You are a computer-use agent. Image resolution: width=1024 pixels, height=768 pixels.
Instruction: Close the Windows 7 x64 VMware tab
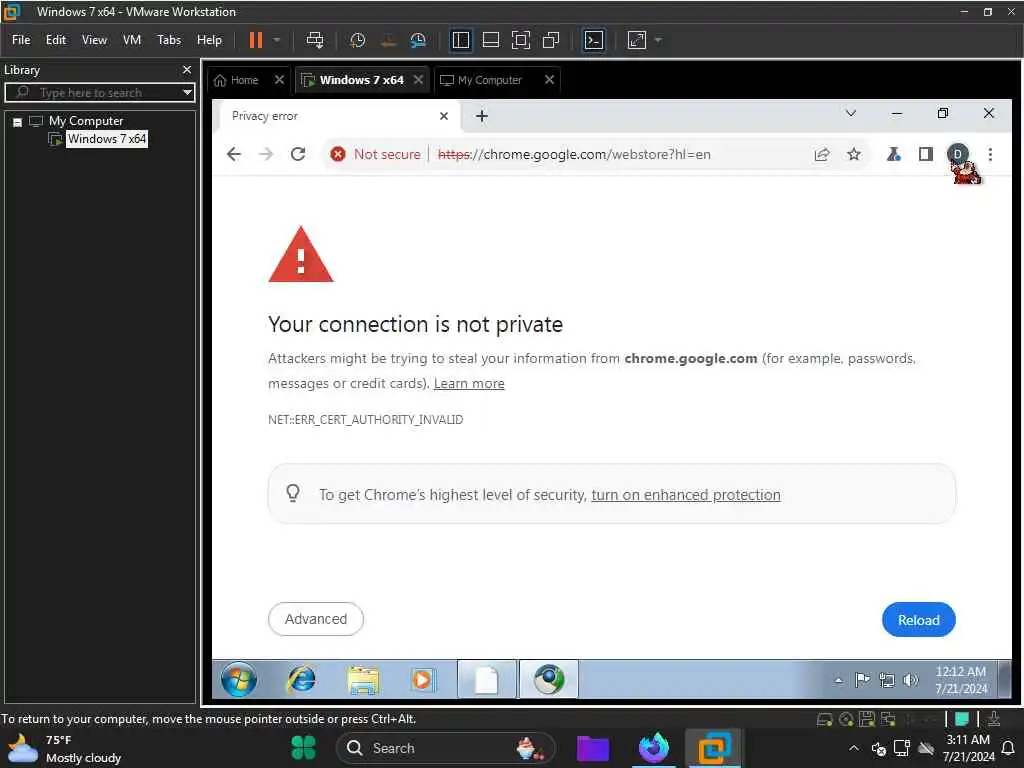(x=419, y=80)
